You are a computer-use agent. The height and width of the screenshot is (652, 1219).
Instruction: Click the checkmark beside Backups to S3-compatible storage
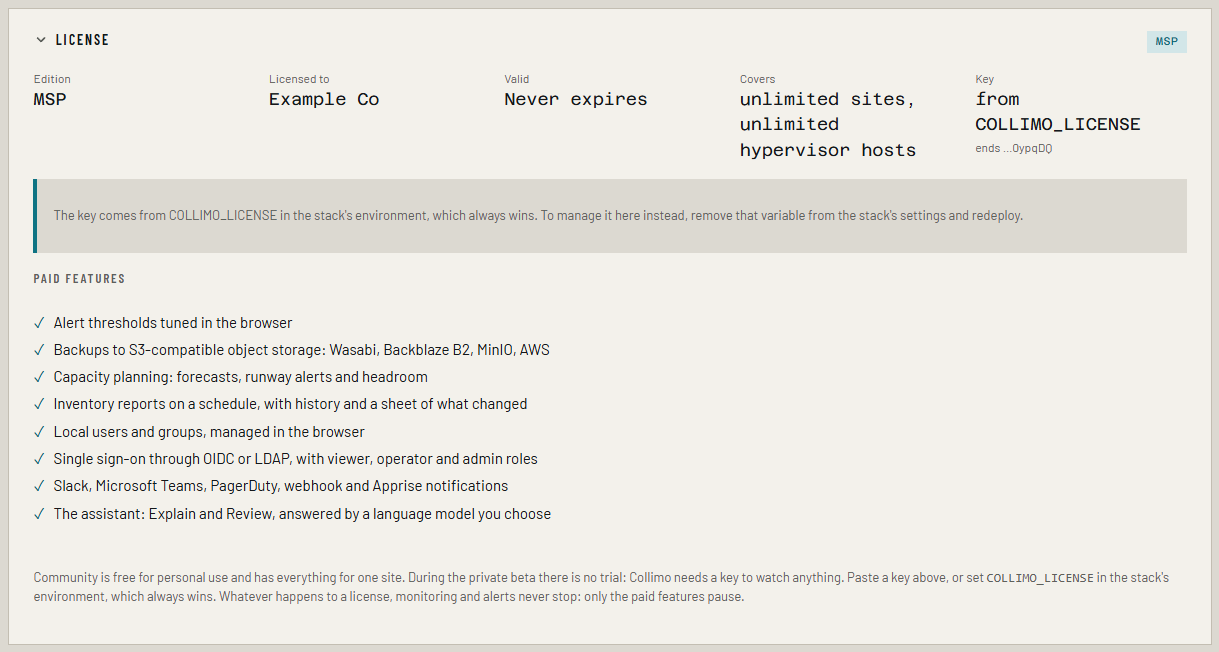pyautogui.click(x=39, y=350)
